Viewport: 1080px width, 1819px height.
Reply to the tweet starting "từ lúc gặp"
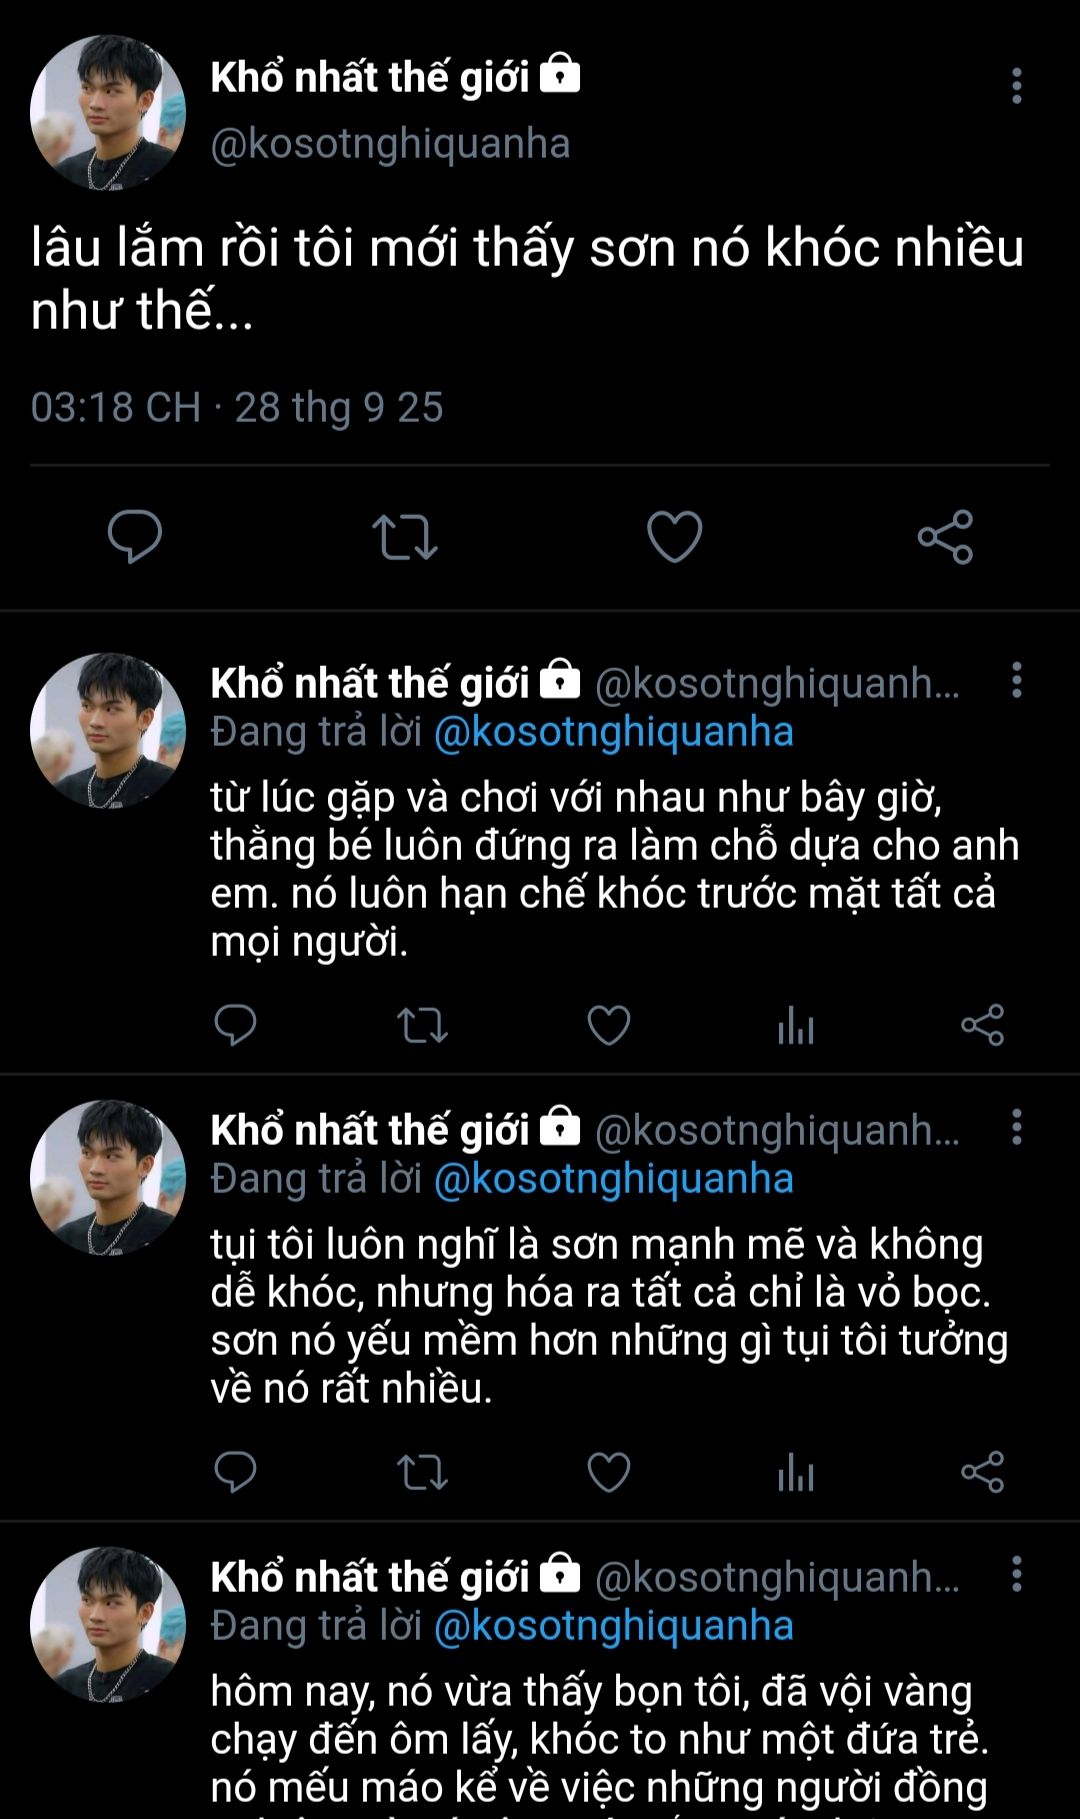pyautogui.click(x=236, y=1025)
